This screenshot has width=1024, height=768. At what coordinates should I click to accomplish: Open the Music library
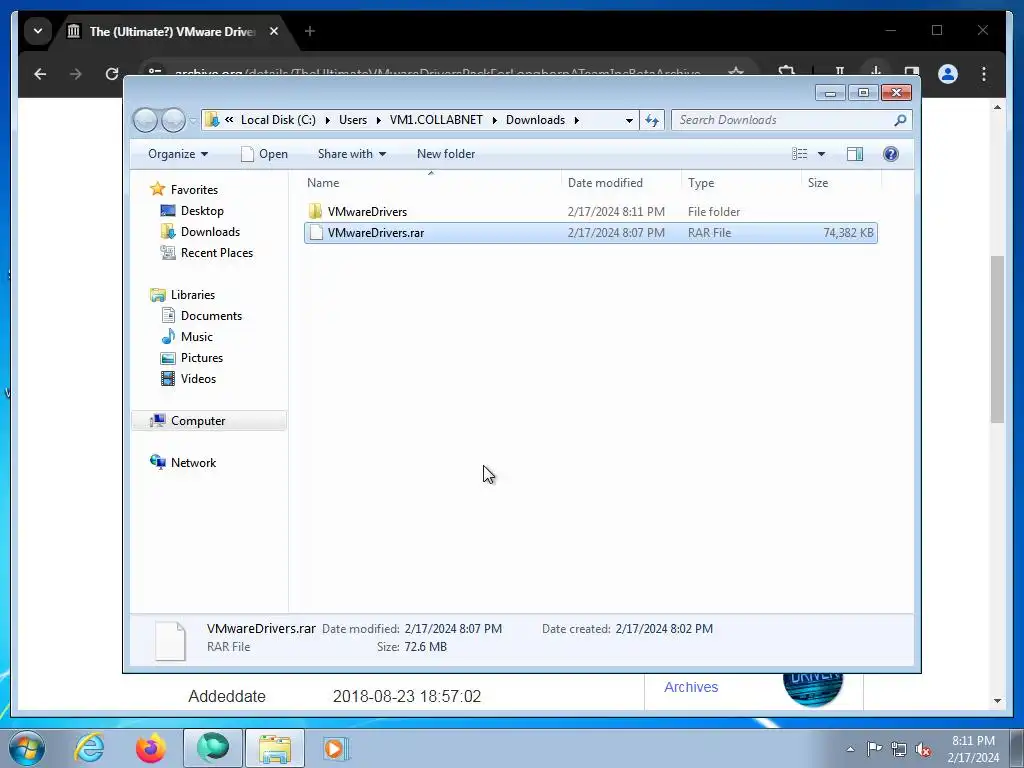point(196,336)
